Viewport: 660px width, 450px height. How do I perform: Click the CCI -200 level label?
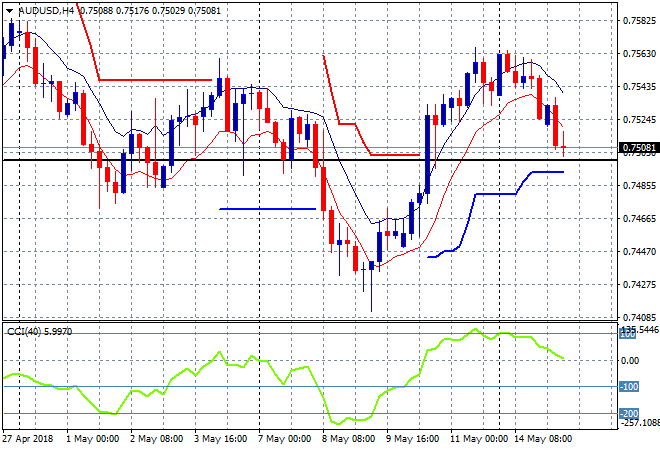tap(629, 414)
